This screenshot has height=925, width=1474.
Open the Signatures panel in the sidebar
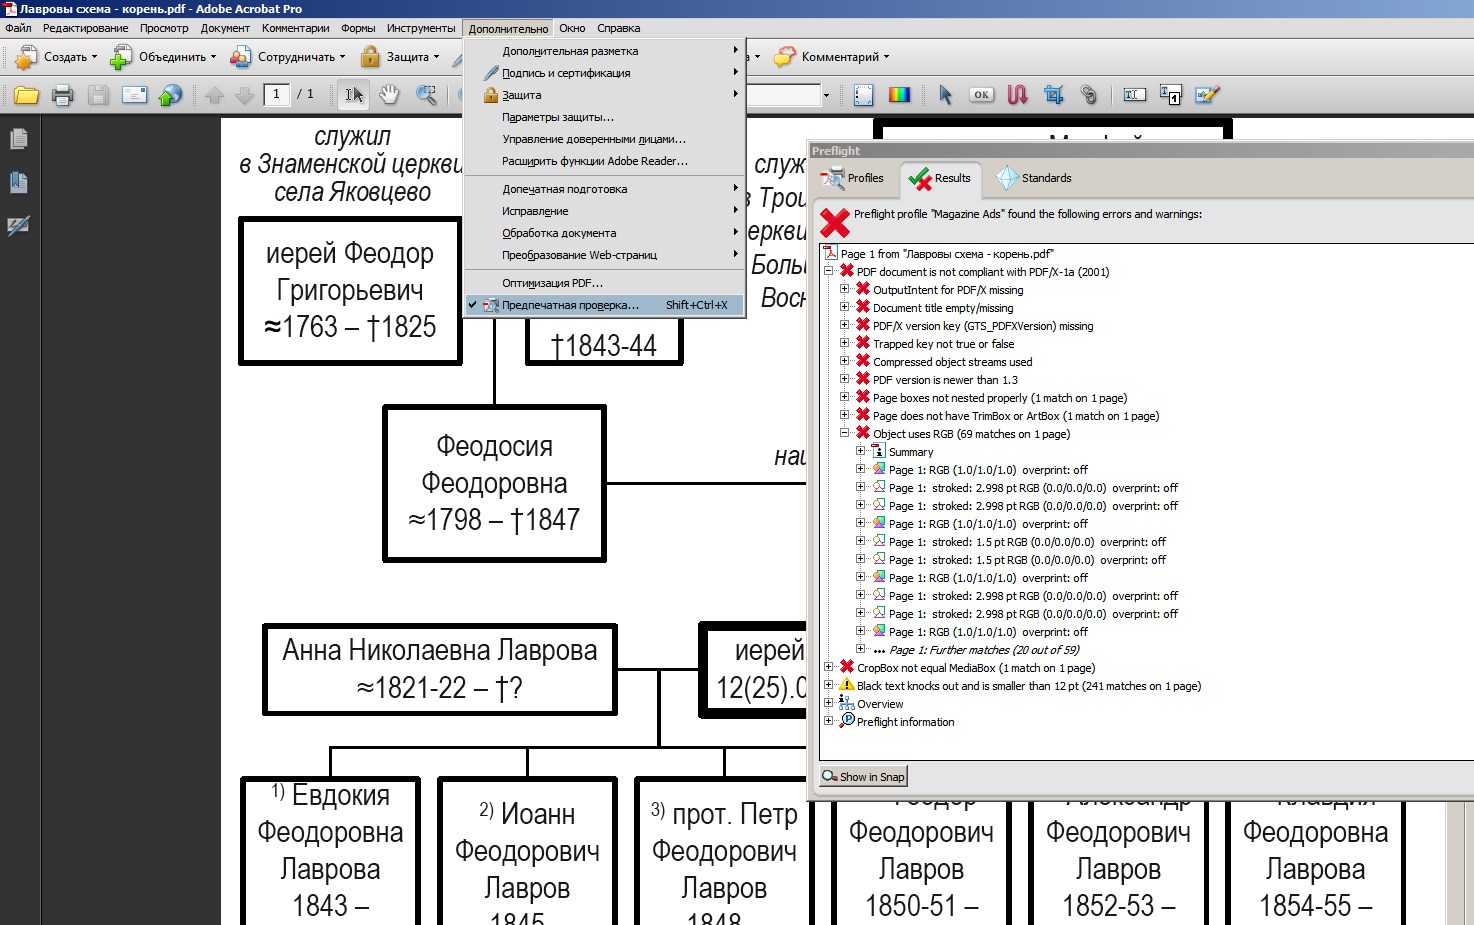18,226
